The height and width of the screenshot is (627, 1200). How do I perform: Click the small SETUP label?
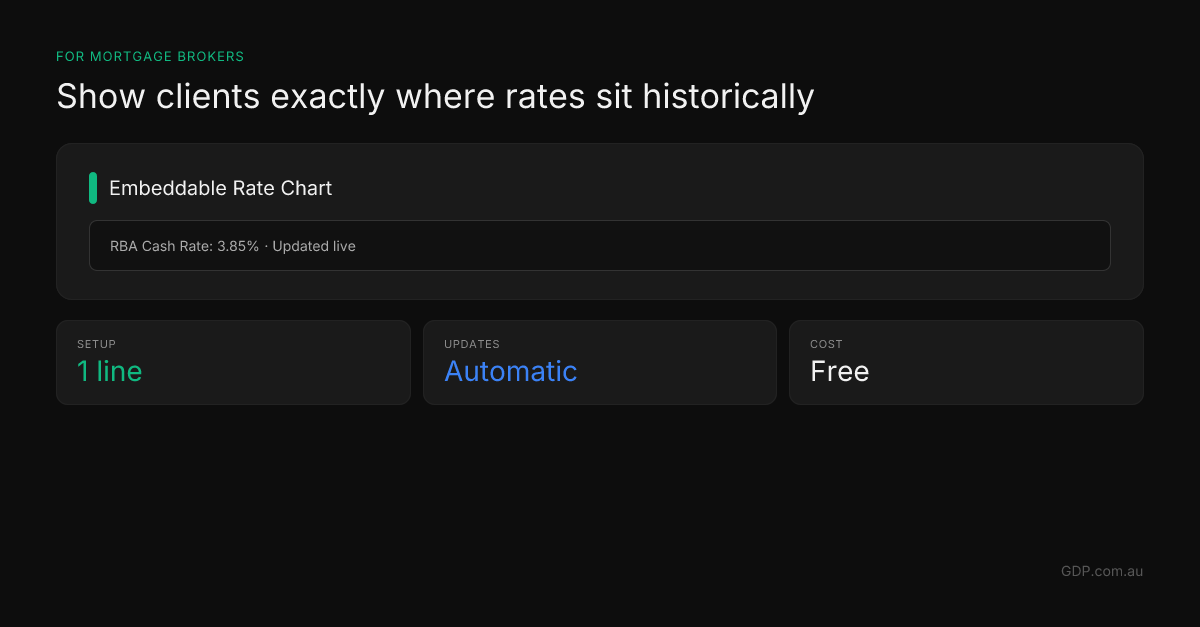click(96, 344)
